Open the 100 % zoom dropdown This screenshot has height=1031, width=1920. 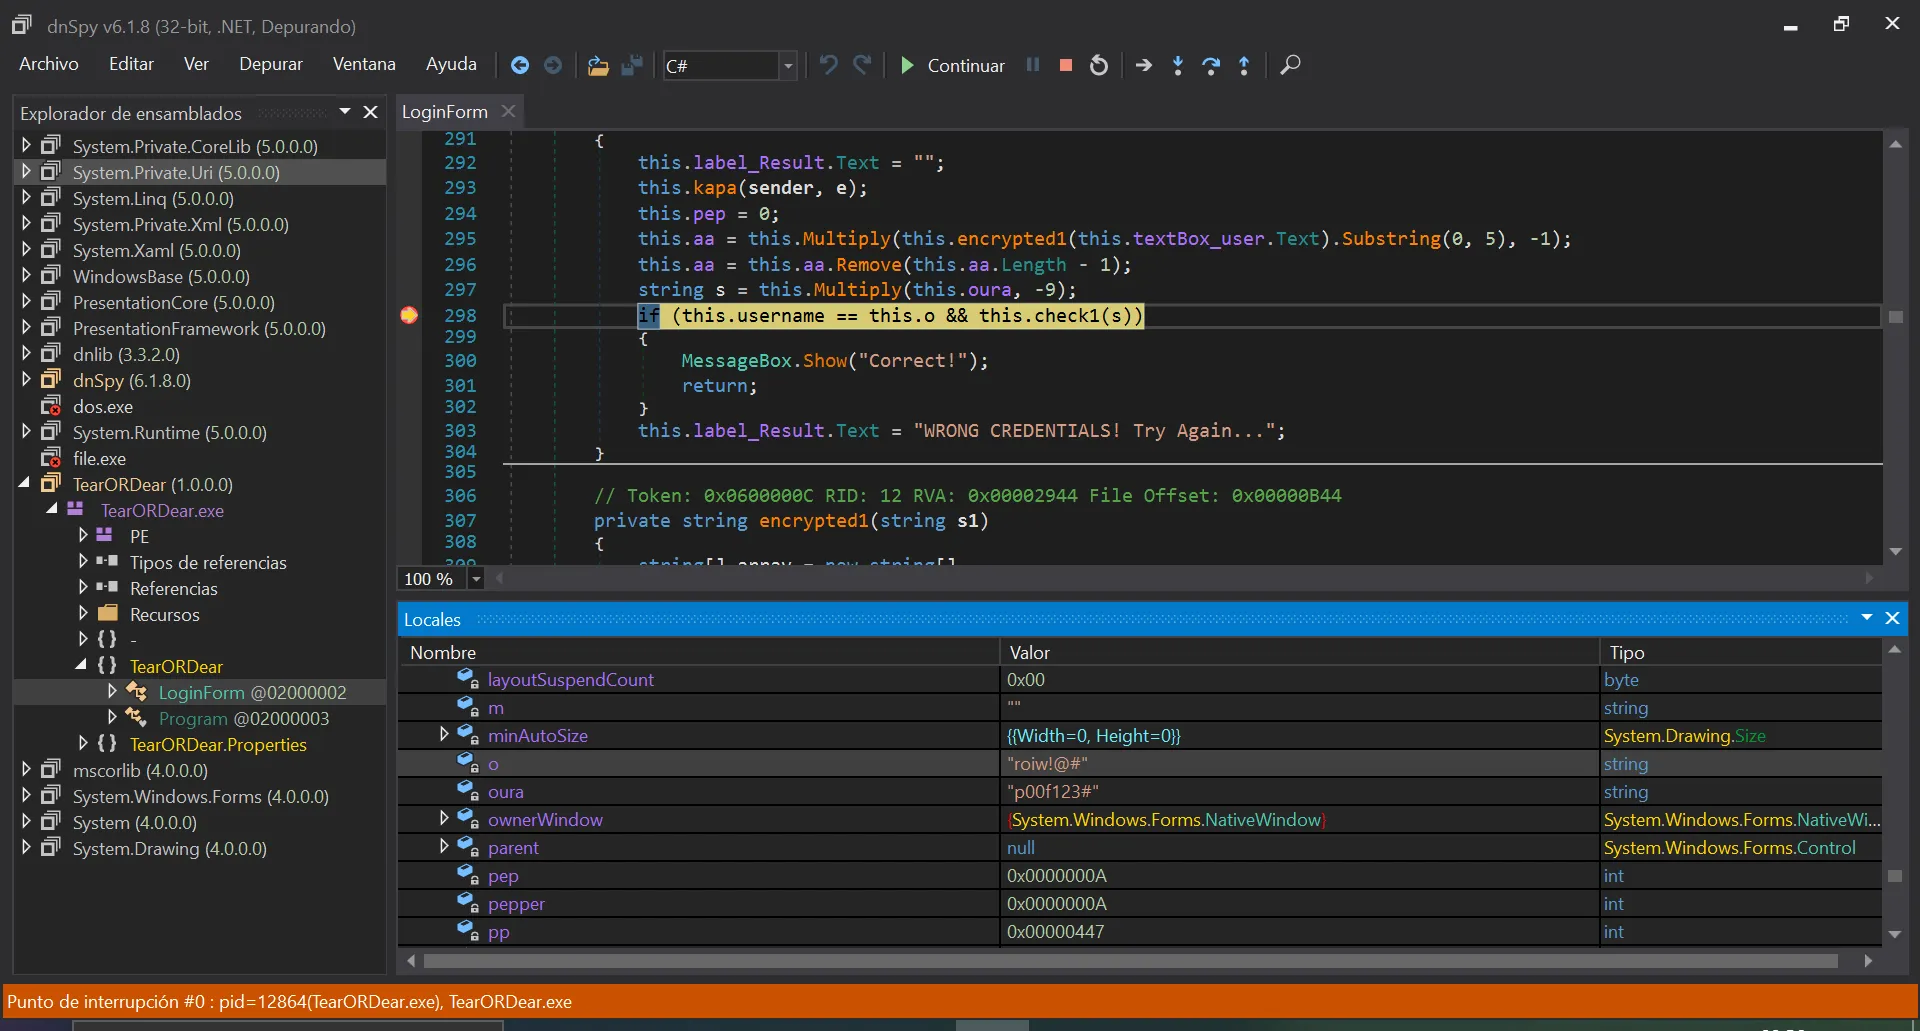click(x=476, y=579)
